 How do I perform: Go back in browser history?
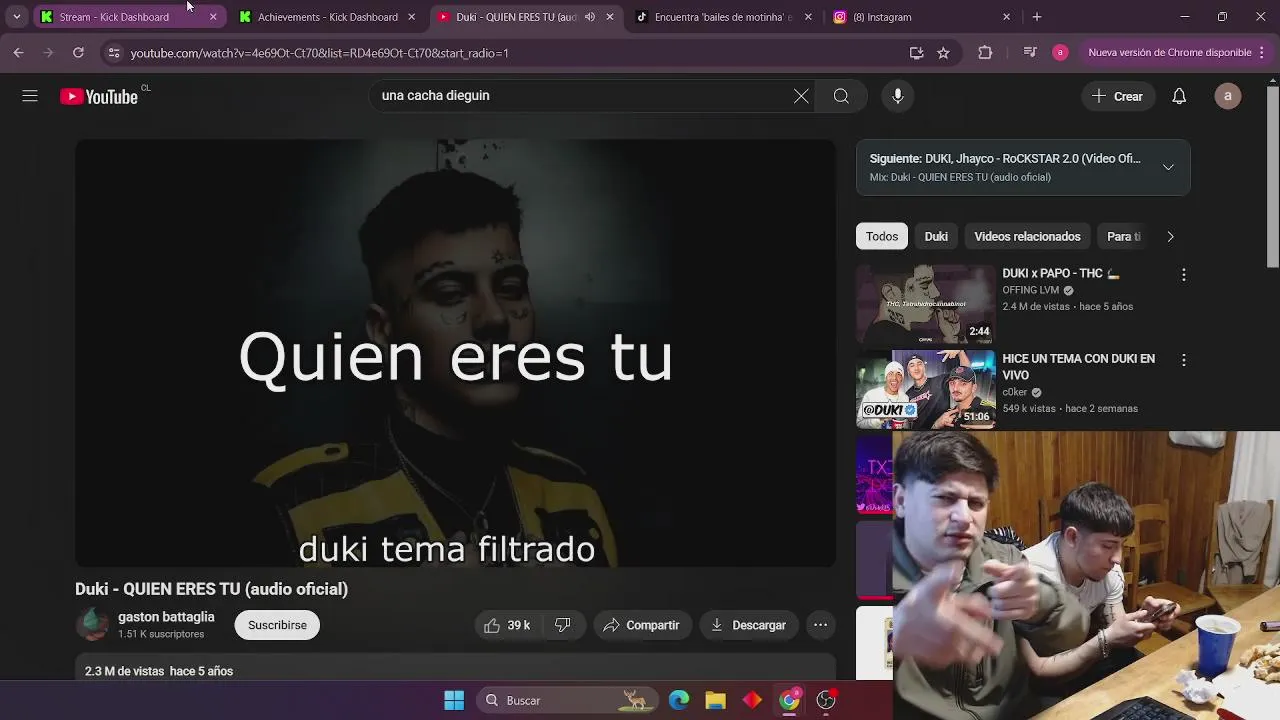[18, 53]
